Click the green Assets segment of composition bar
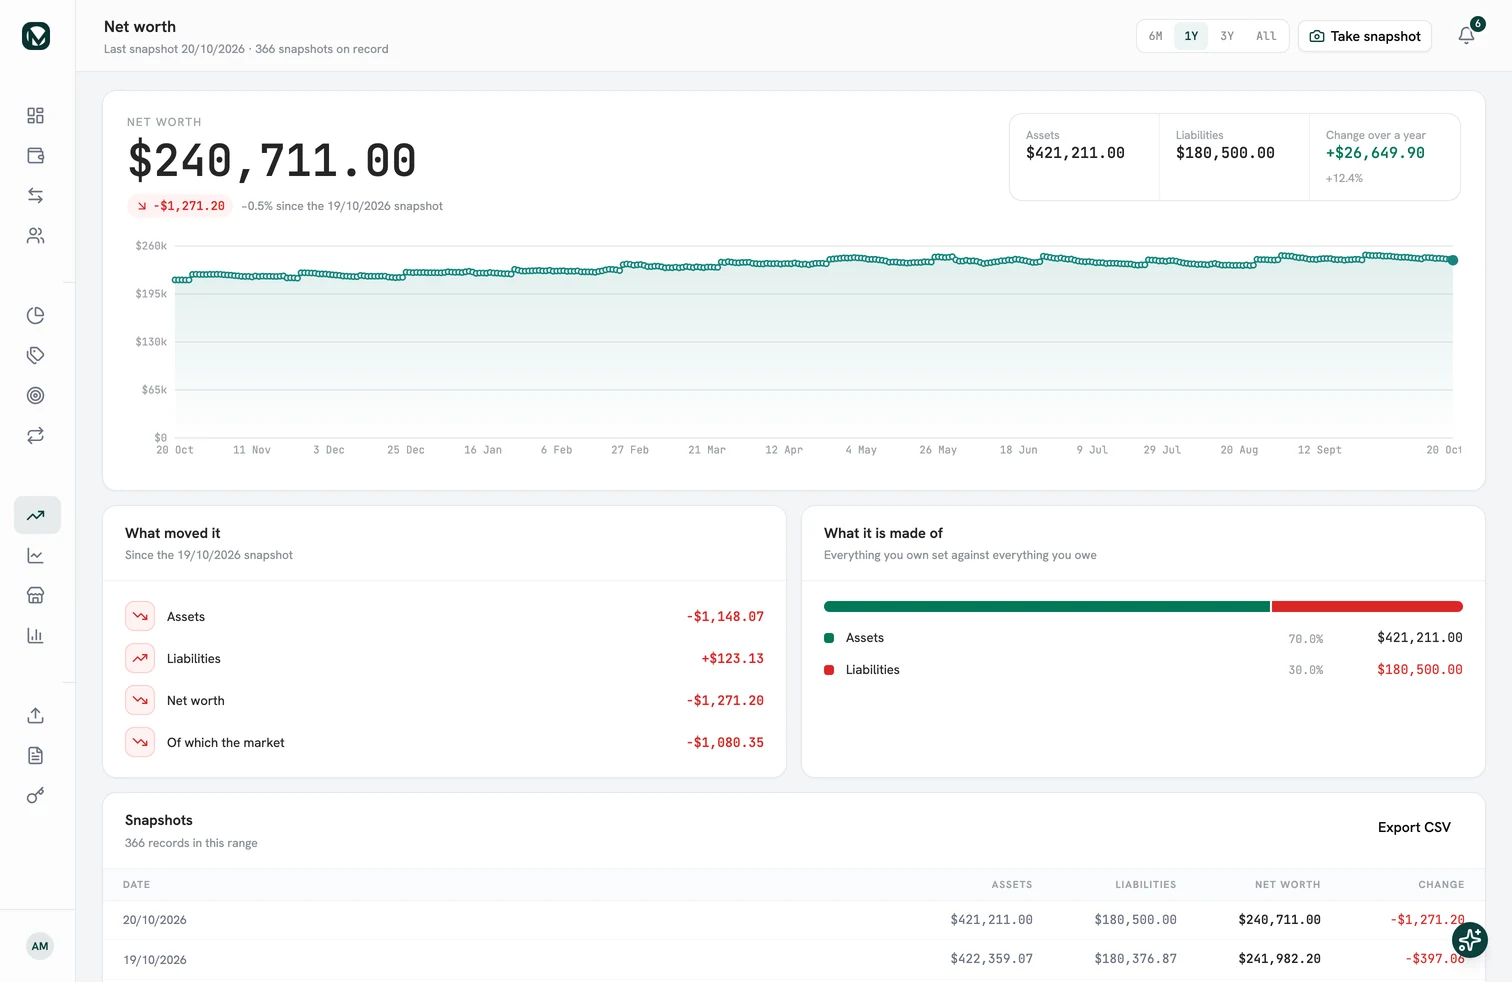The image size is (1512, 982). (1046, 607)
